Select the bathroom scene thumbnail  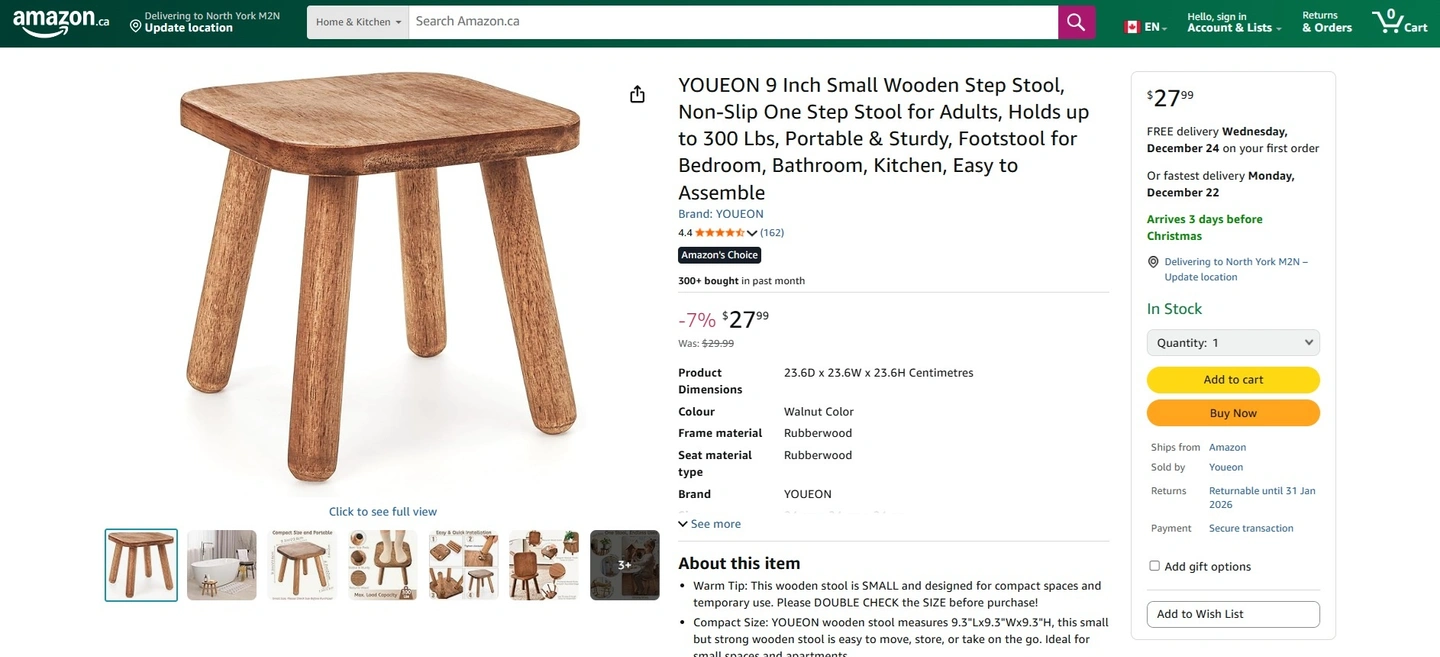[x=222, y=565]
